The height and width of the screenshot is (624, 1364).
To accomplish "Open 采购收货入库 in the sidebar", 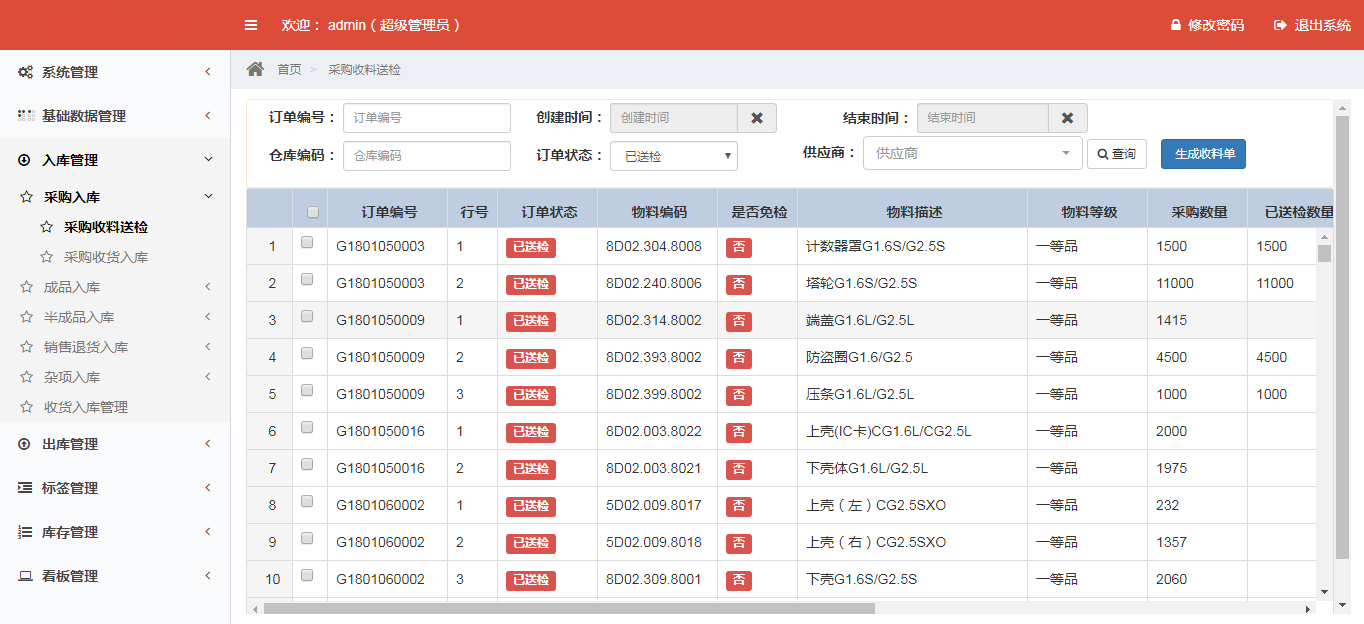I will pyautogui.click(x=105, y=257).
